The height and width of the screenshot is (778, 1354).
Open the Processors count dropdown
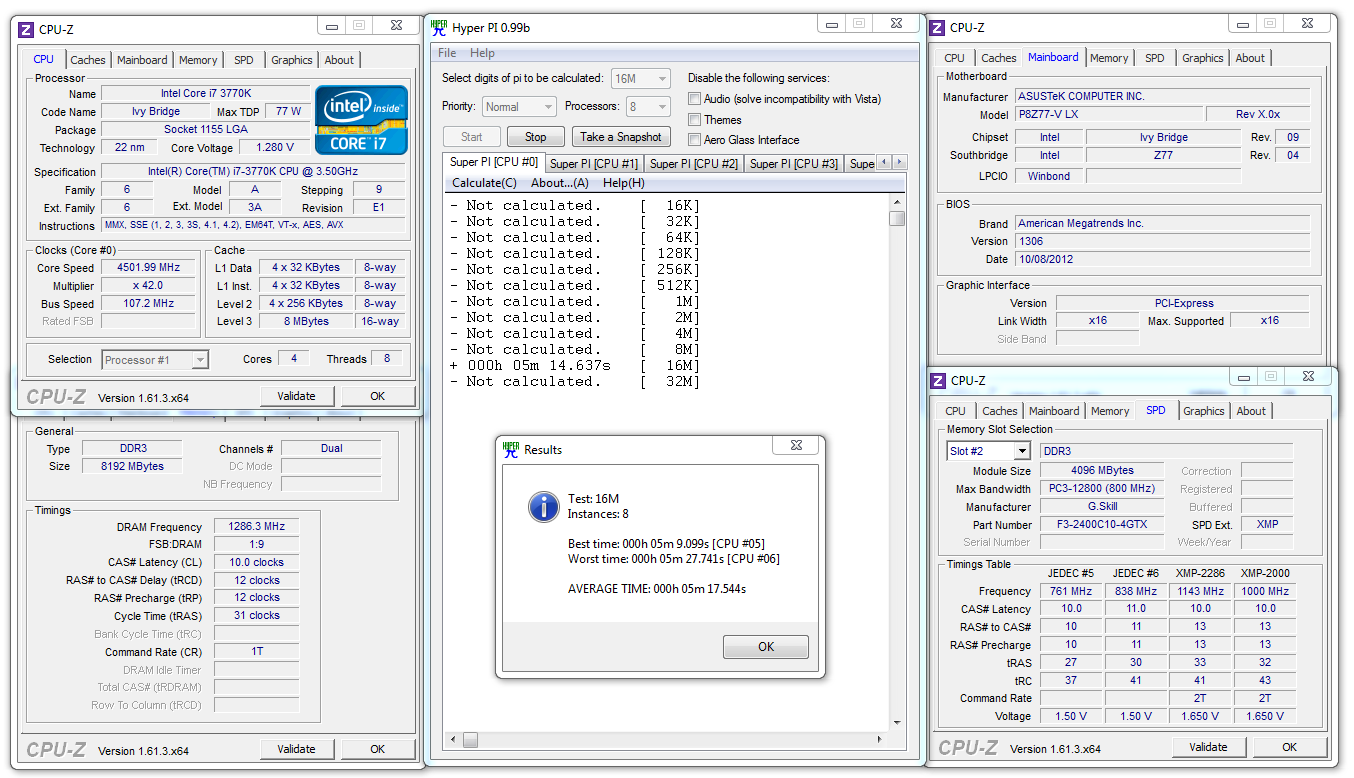[x=648, y=107]
